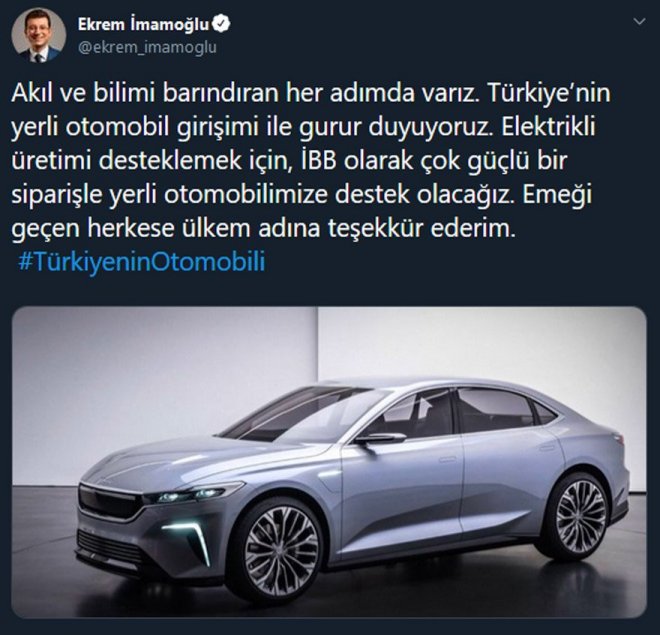The image size is (660, 635).
Task: Open the @ekrem_imamoglu handle
Action: click(147, 47)
